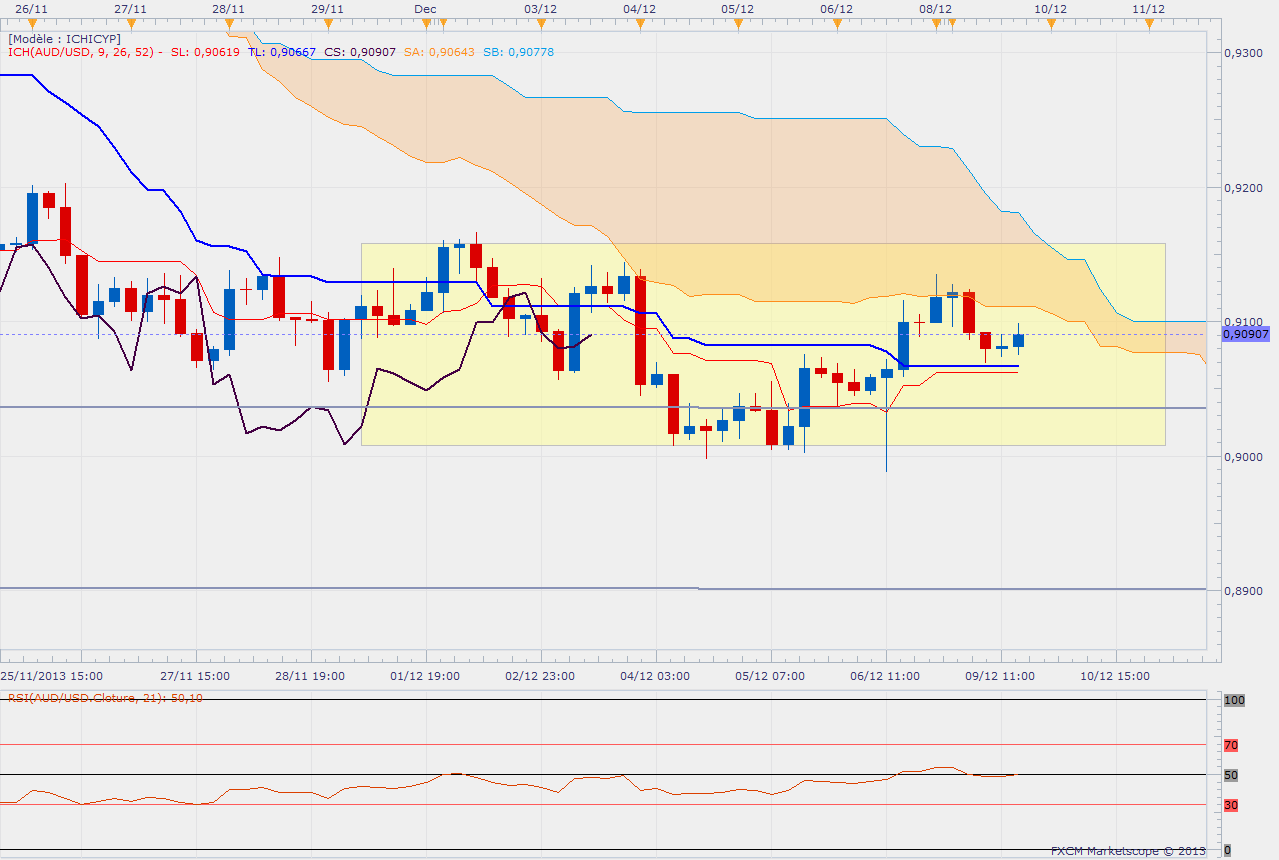Click the SB: 0,90778 value
1279x860 pixels.
point(518,52)
